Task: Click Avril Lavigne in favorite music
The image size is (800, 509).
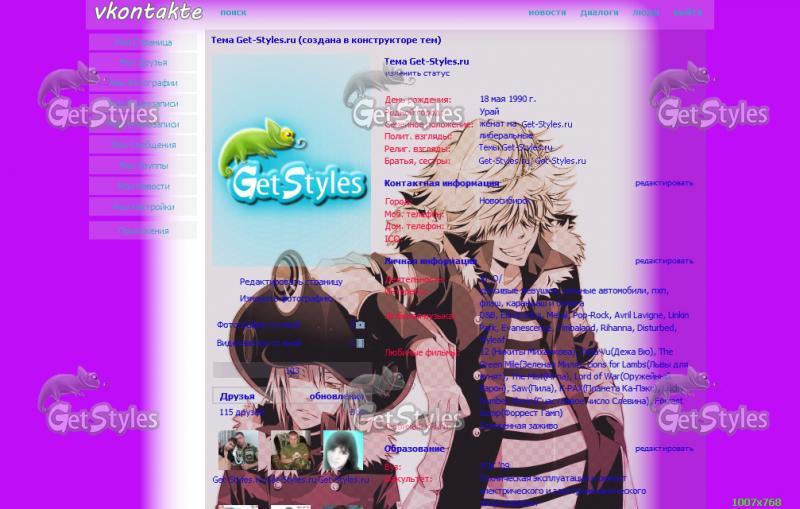Action: click(x=638, y=315)
